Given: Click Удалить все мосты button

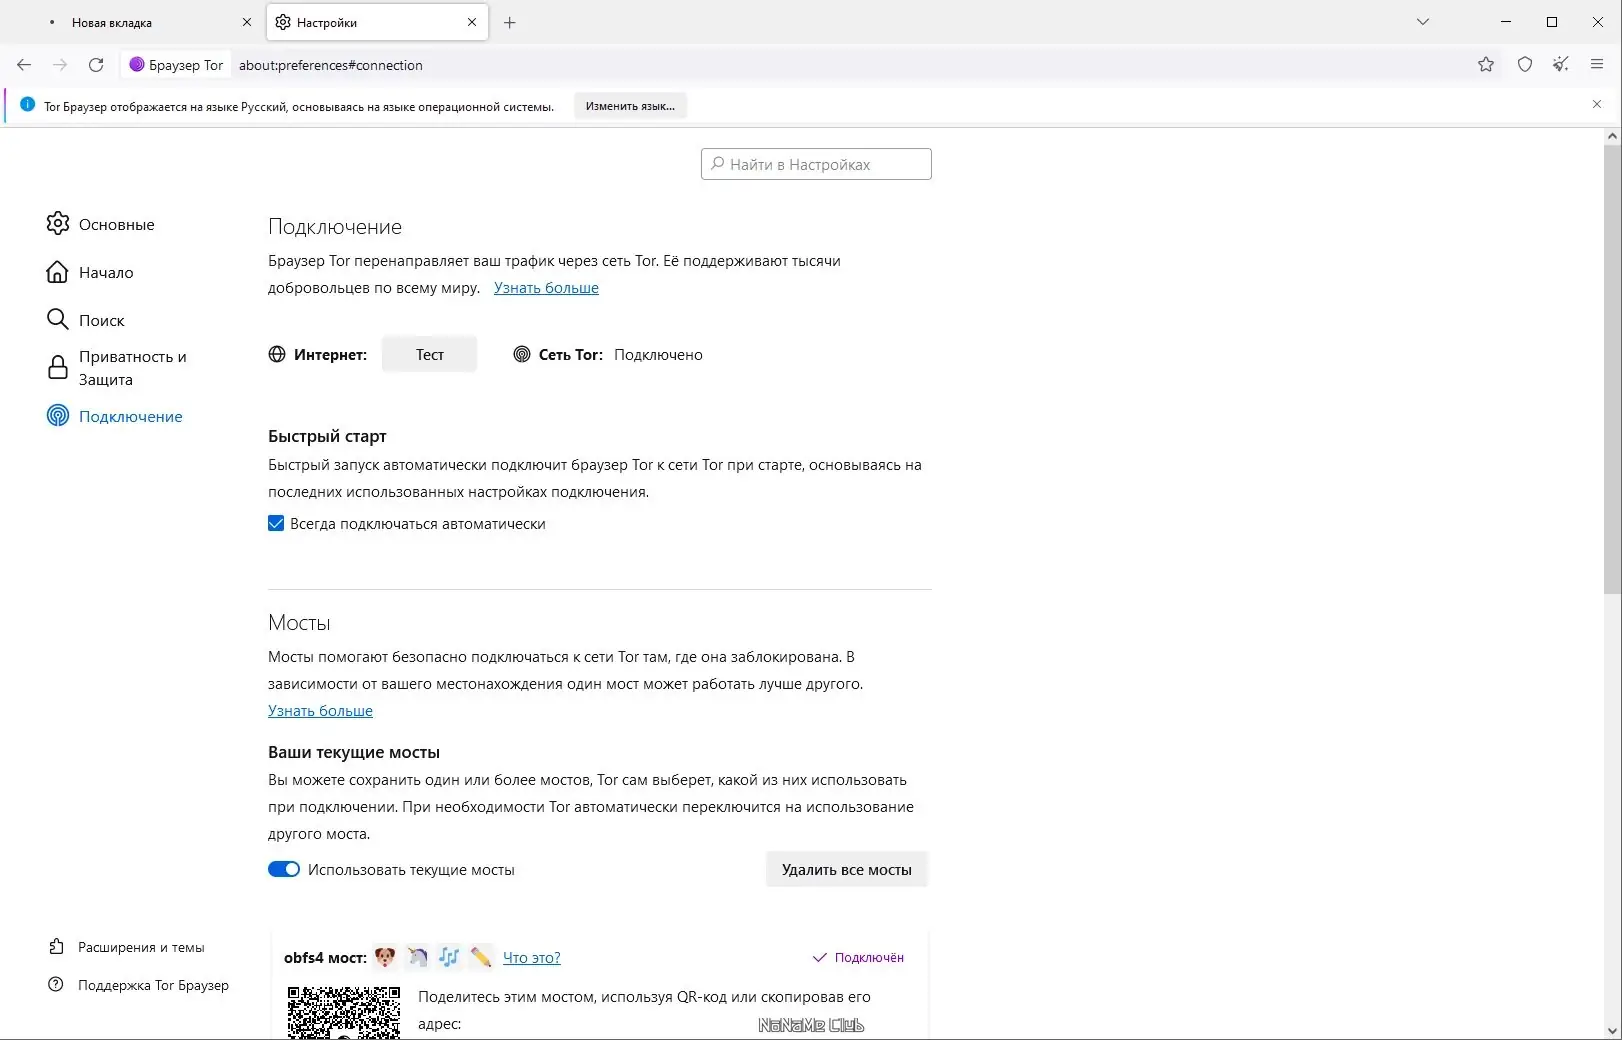Looking at the screenshot, I should click(x=847, y=869).
